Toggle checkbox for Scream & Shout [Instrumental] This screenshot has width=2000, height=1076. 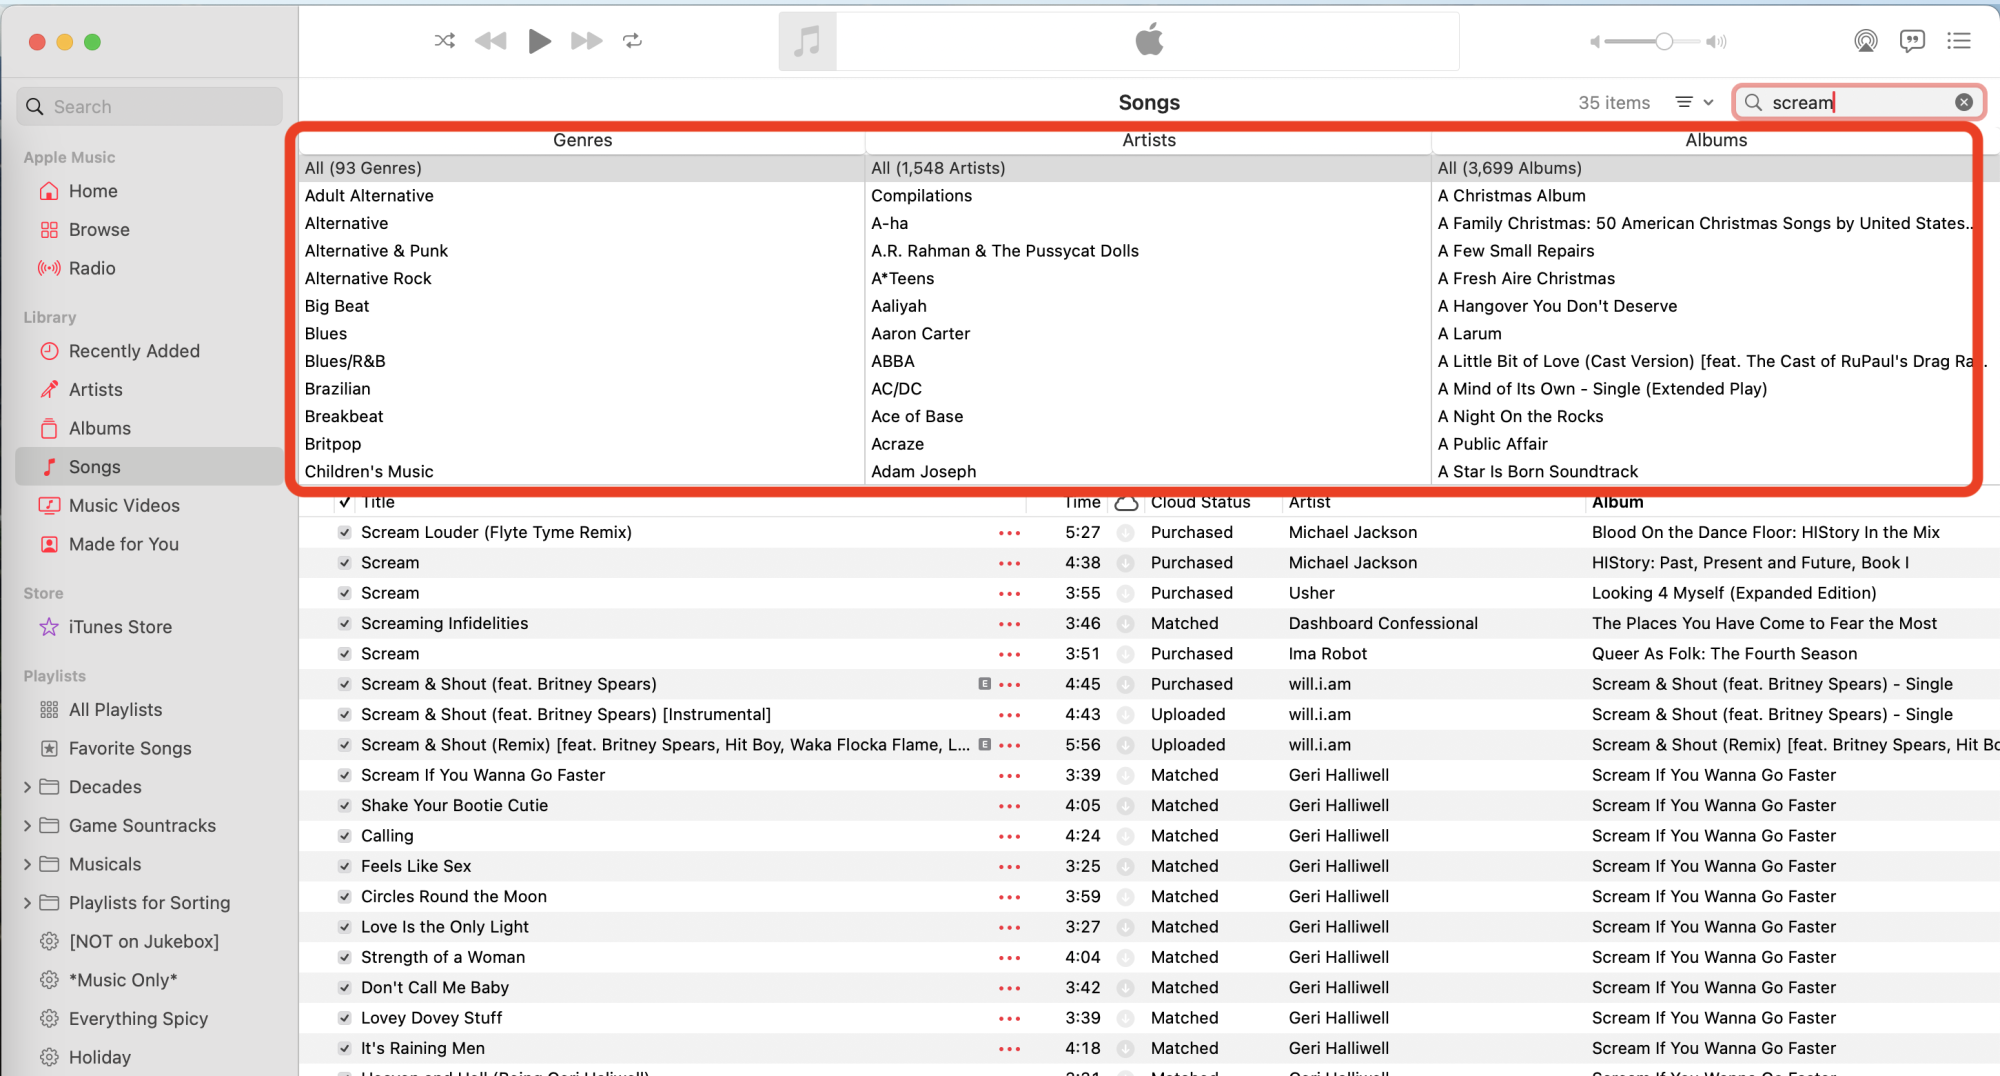[x=344, y=715]
